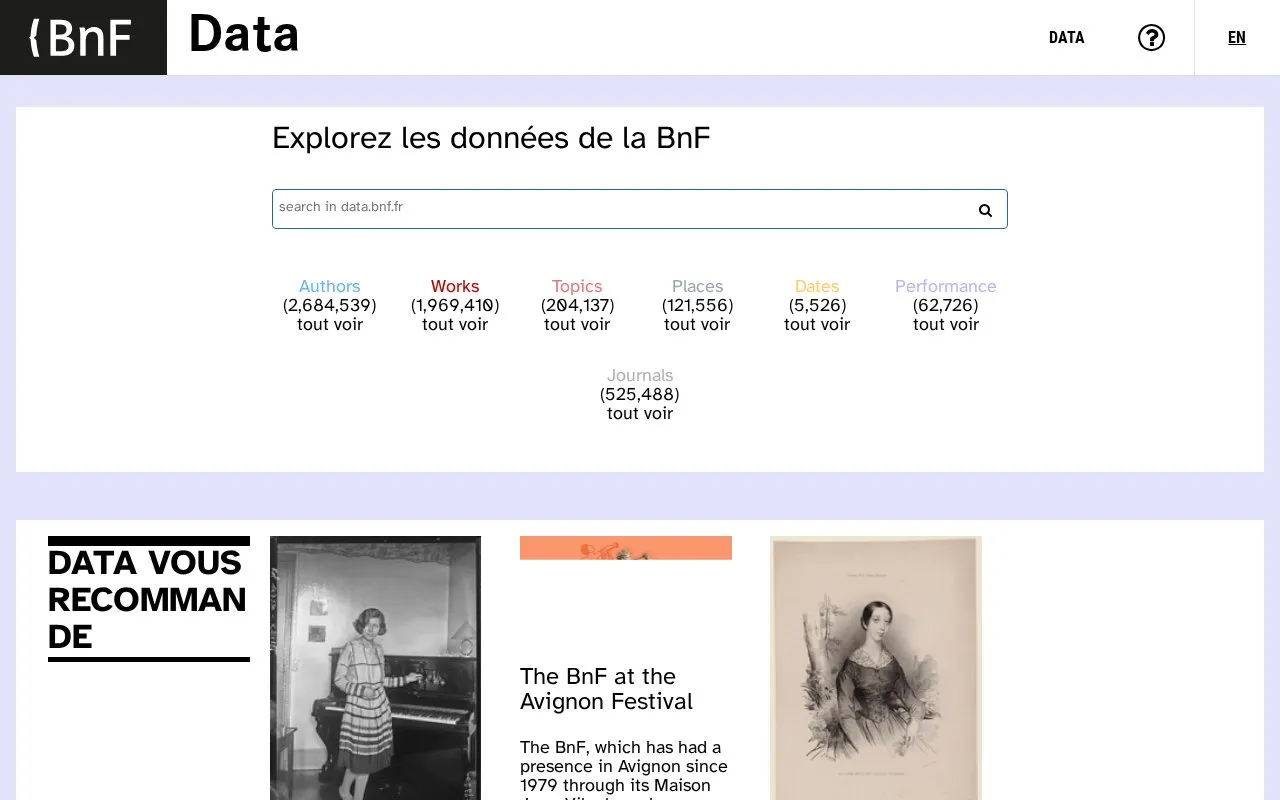
Task: Open the Authors category link
Action: click(x=329, y=286)
